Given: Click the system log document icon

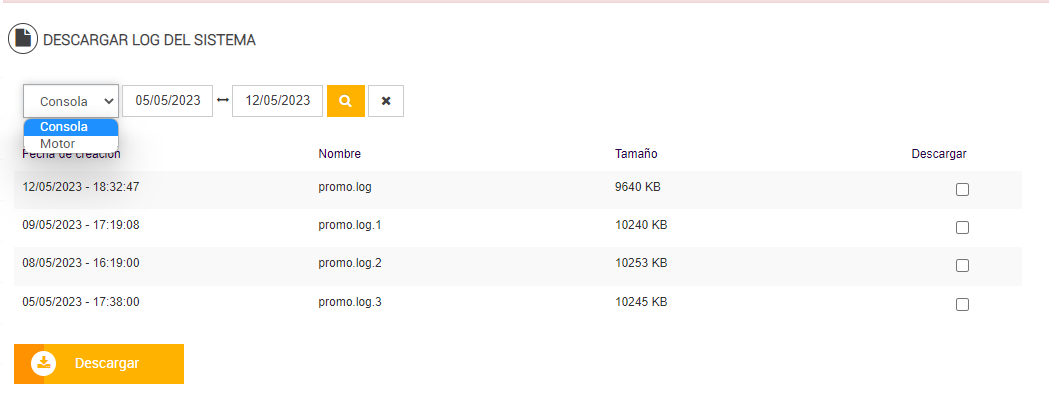Looking at the screenshot, I should pos(22,40).
